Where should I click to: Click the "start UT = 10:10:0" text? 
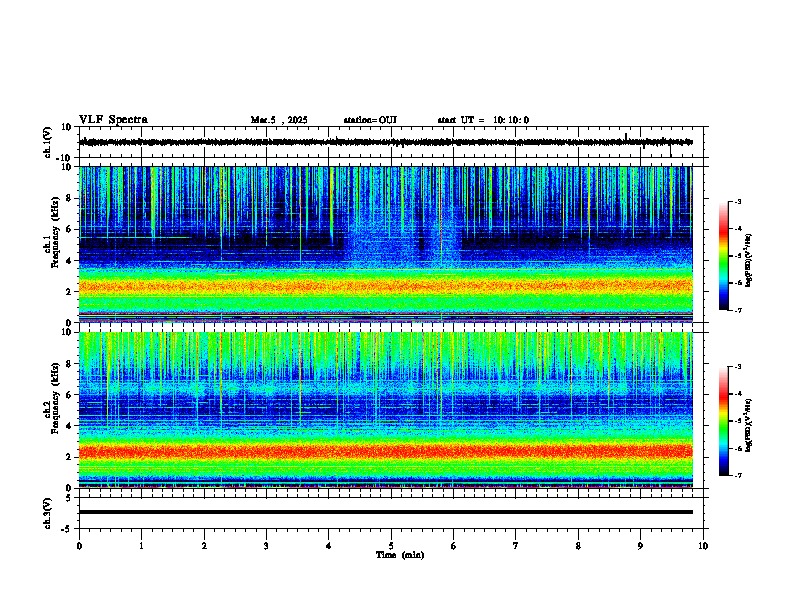[x=483, y=120]
